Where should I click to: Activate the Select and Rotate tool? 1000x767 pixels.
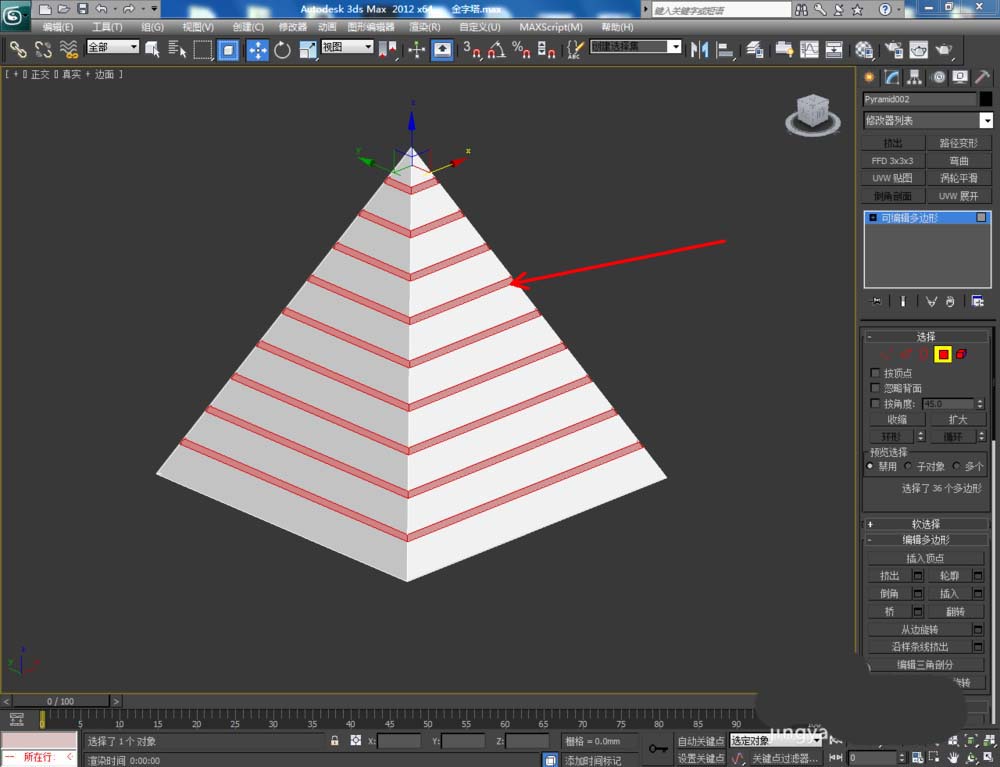click(282, 50)
